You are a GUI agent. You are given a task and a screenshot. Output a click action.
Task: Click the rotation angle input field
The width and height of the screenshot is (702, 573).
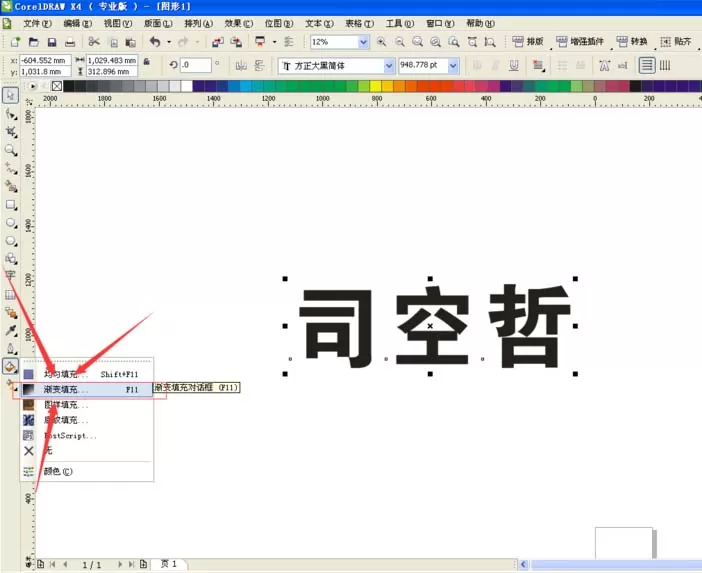(195, 65)
